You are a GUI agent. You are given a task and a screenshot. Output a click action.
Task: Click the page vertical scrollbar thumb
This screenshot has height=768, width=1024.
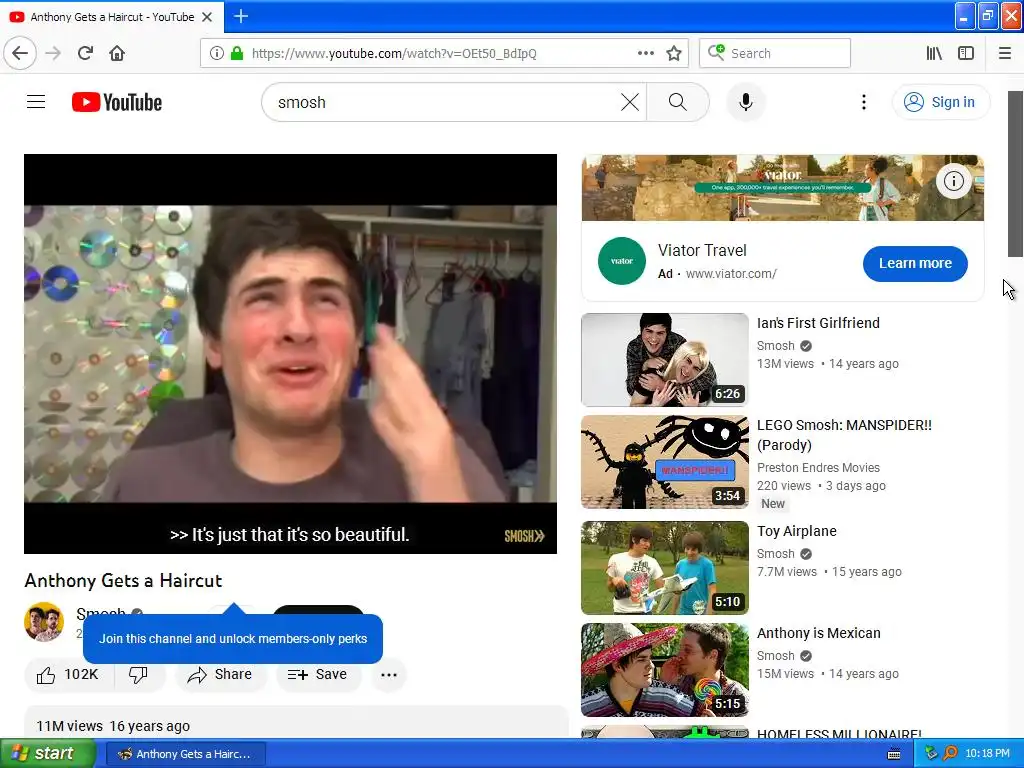click(x=1015, y=174)
